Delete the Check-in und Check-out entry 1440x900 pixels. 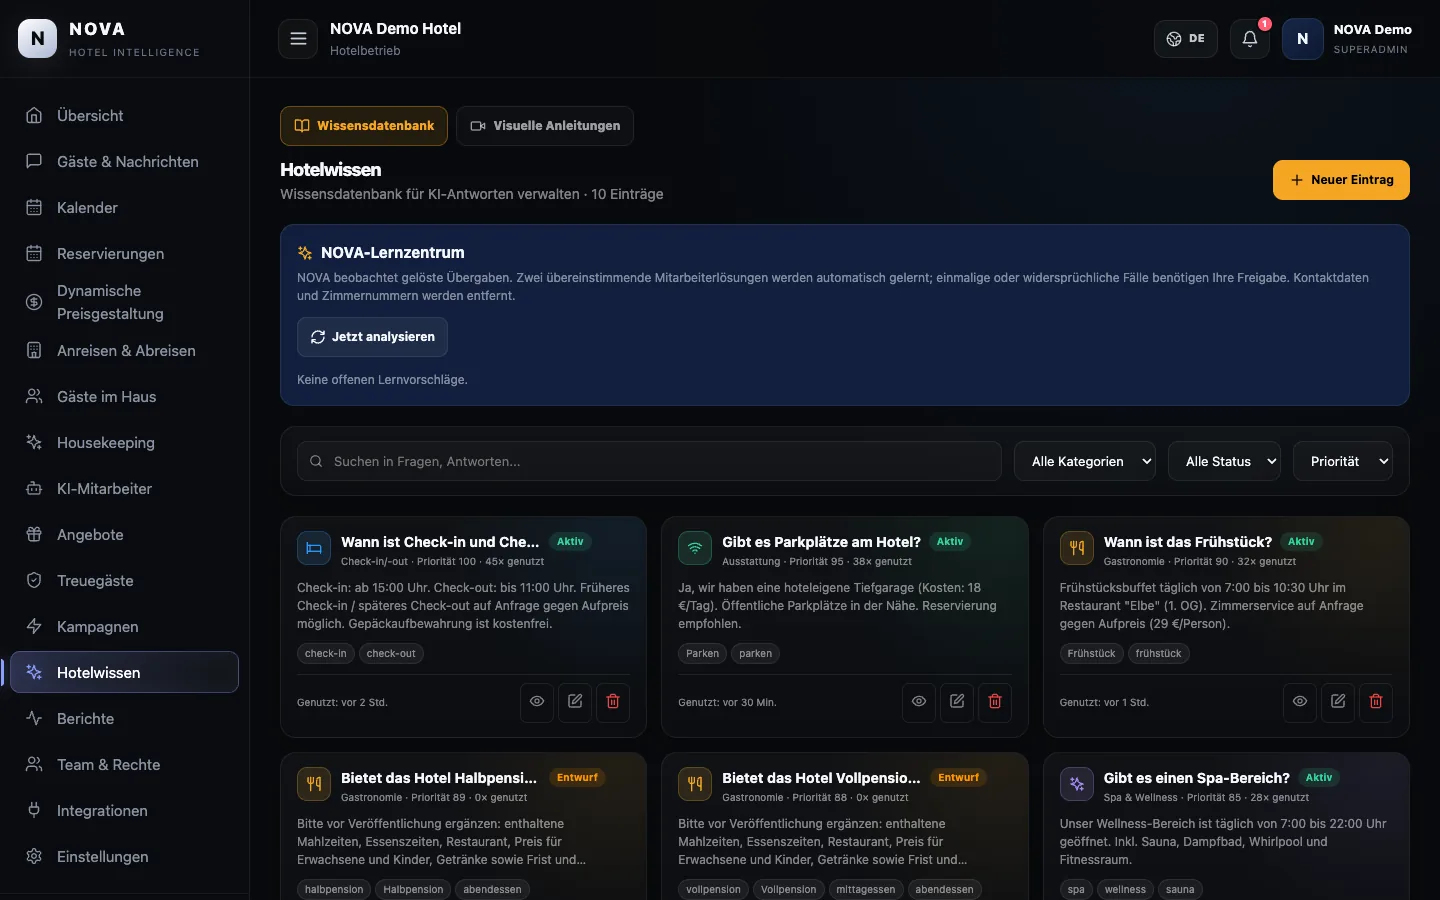pos(613,702)
